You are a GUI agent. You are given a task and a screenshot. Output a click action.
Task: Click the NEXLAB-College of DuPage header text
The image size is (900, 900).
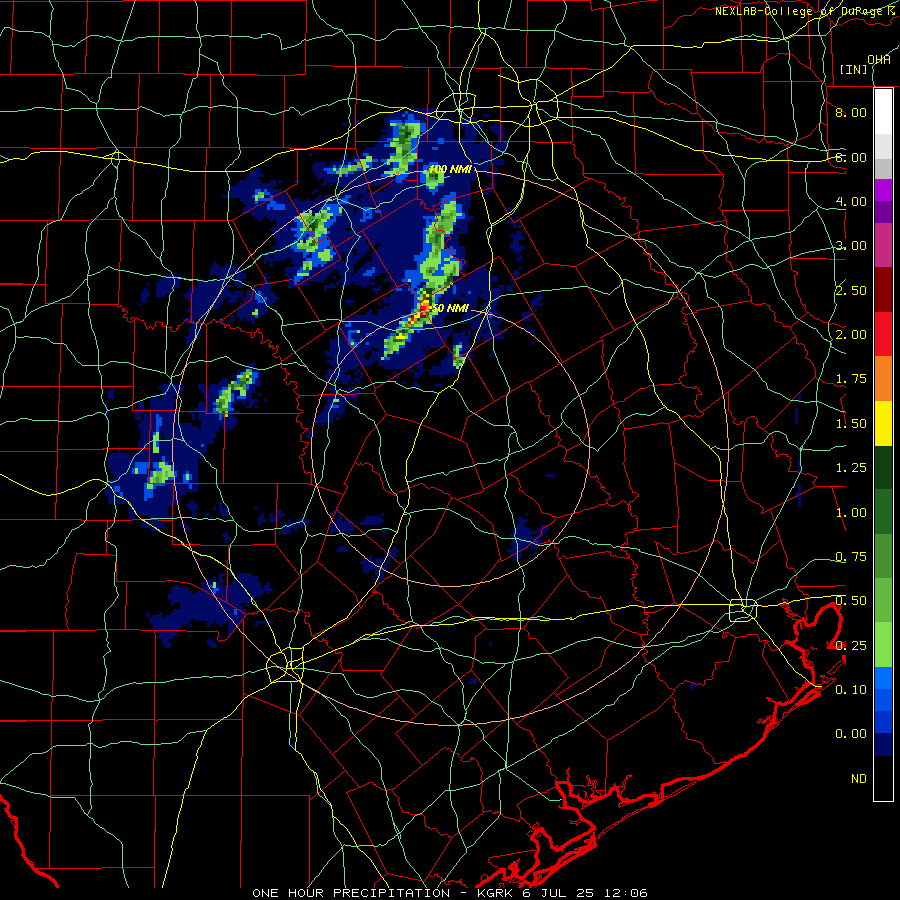point(806,11)
